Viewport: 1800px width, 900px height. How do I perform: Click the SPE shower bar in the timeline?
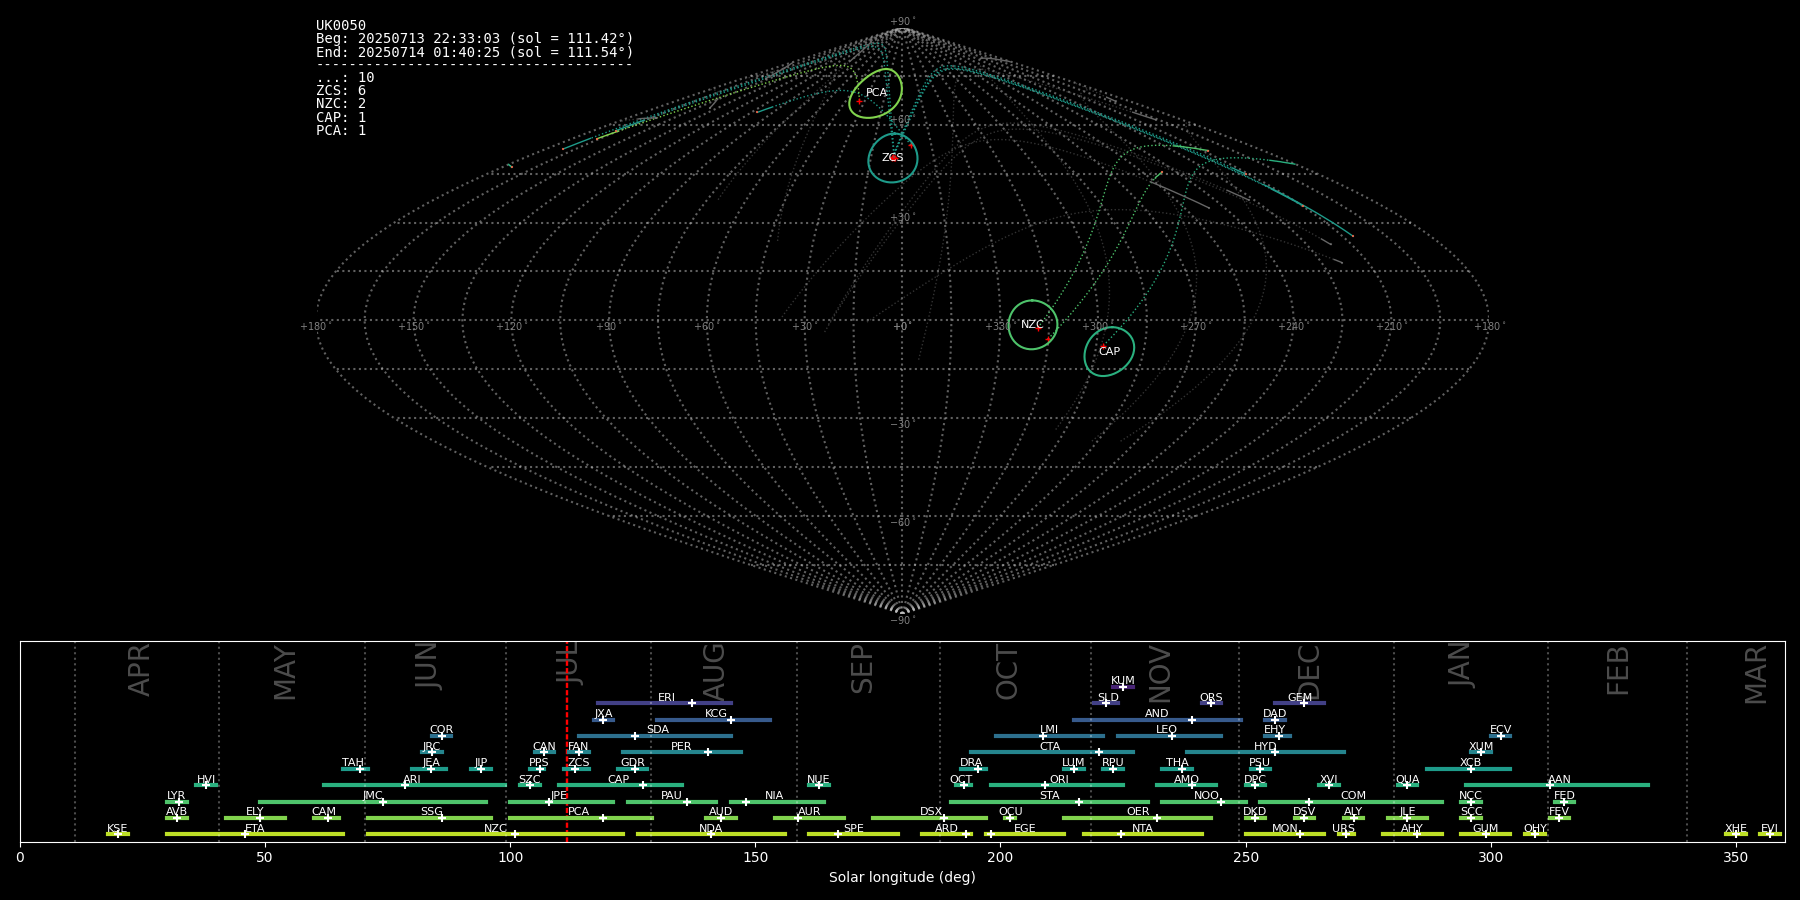tap(853, 834)
